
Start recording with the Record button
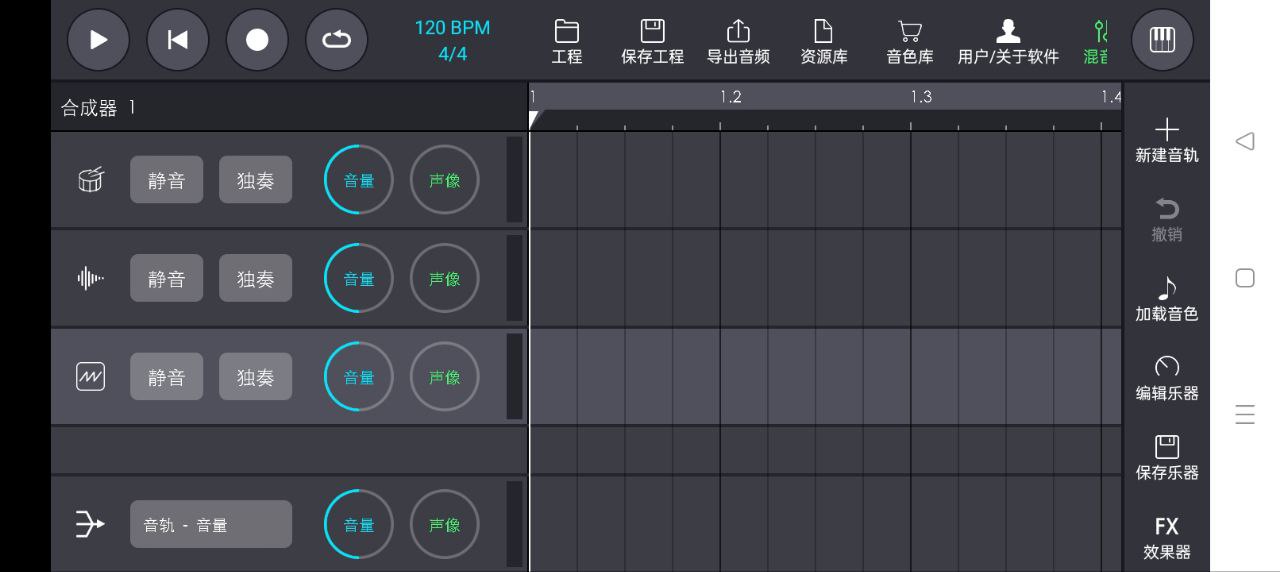click(x=257, y=40)
